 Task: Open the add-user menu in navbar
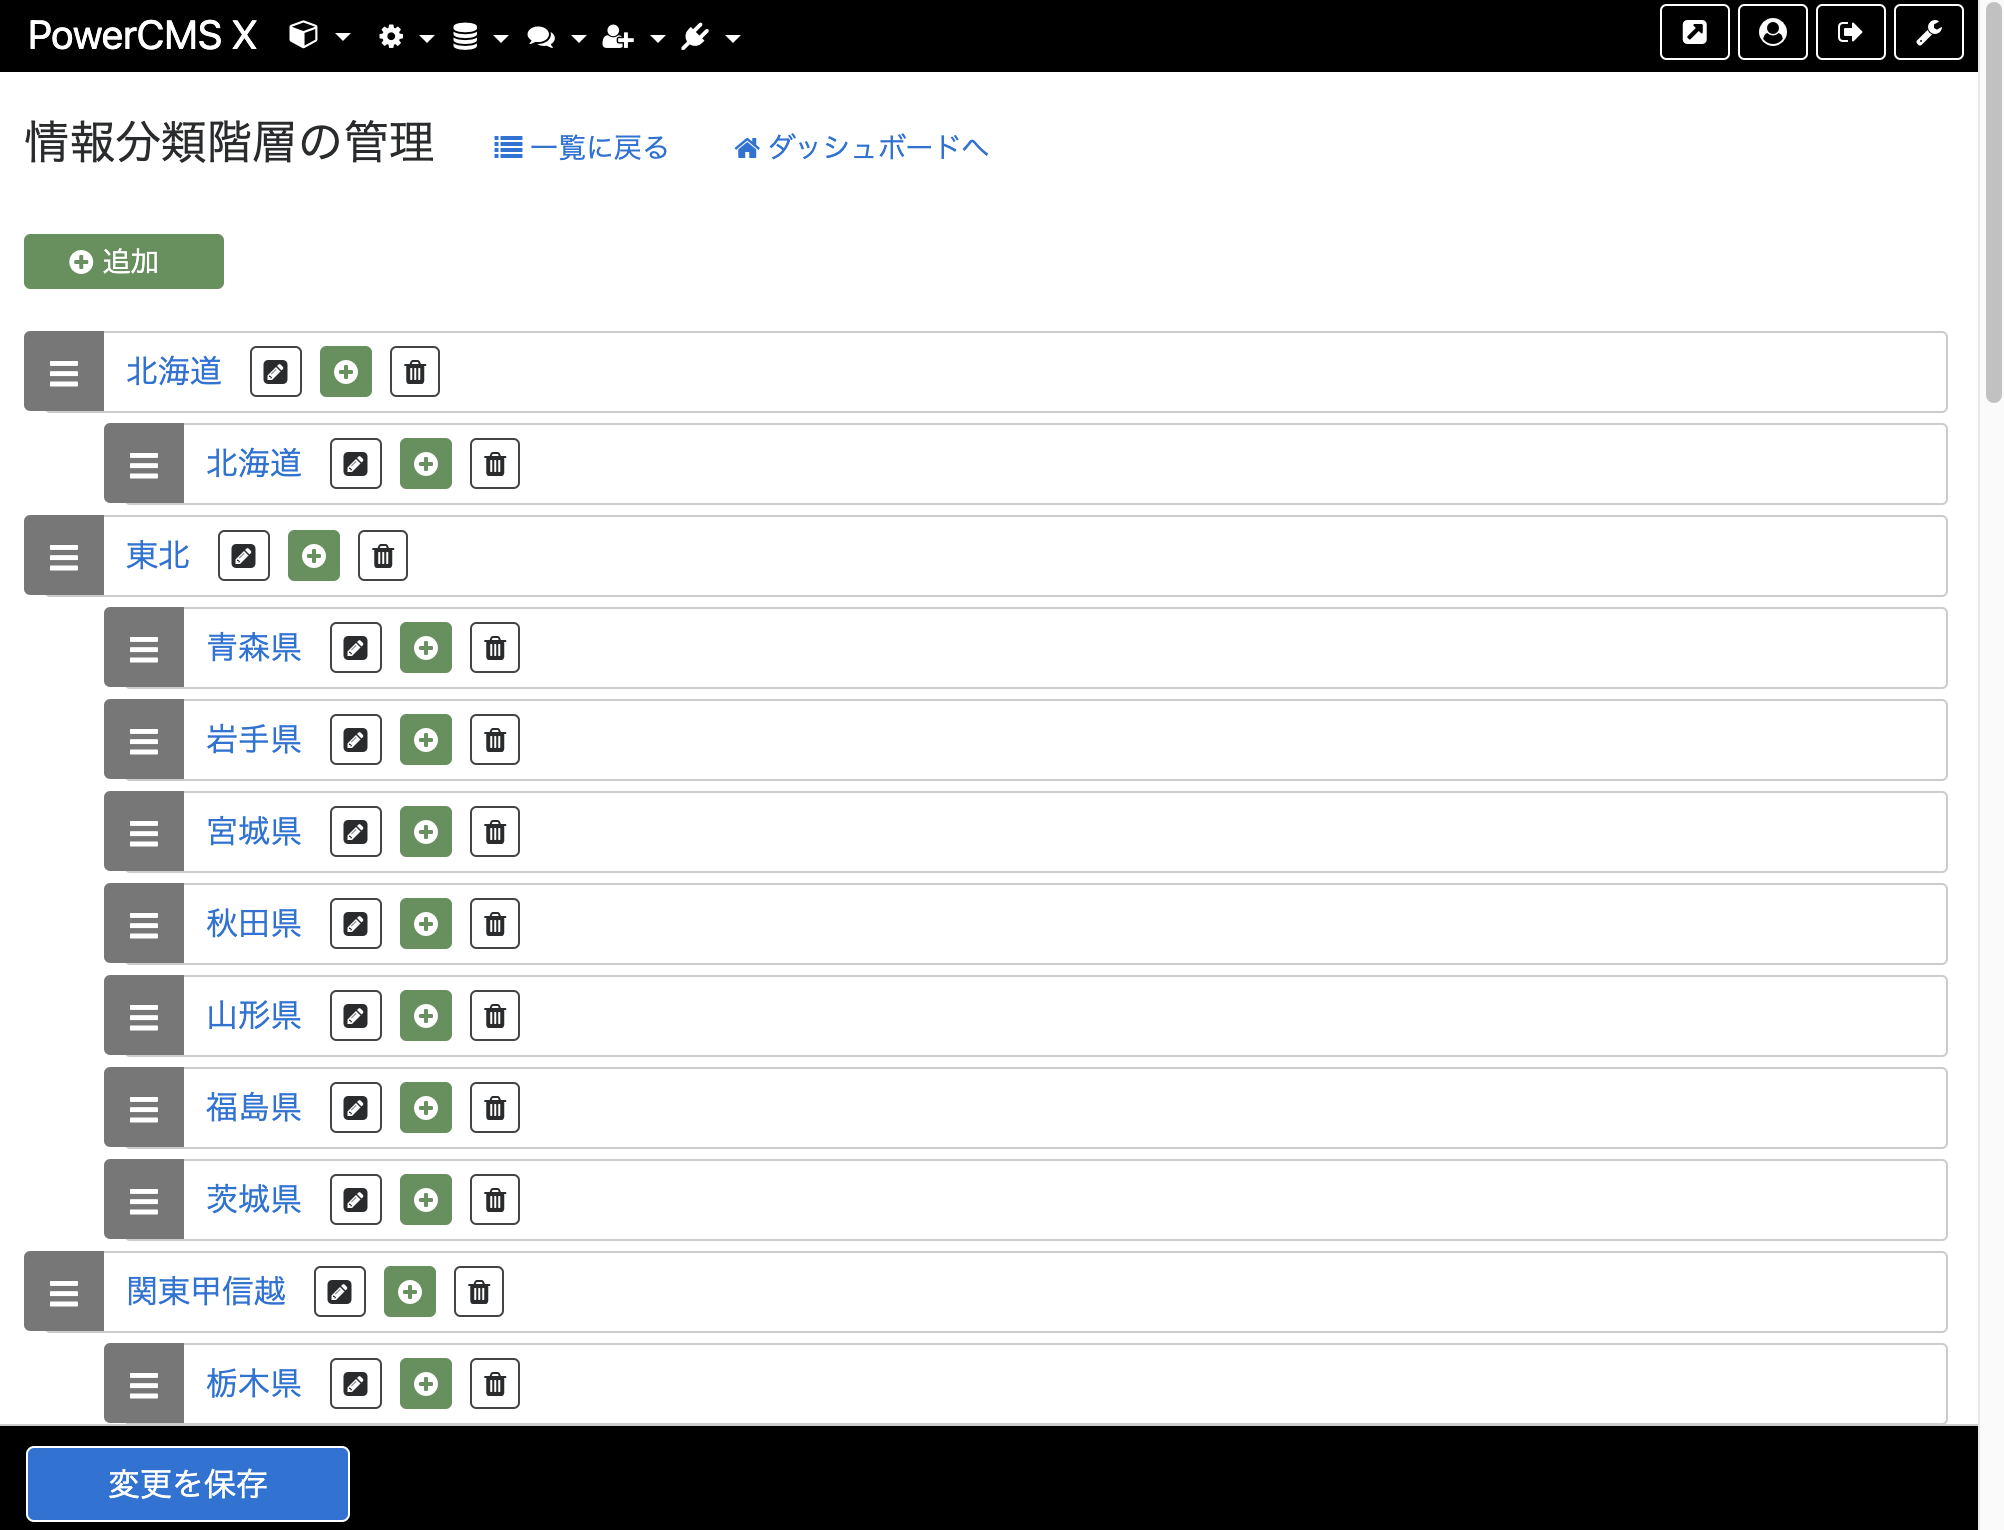tap(633, 37)
